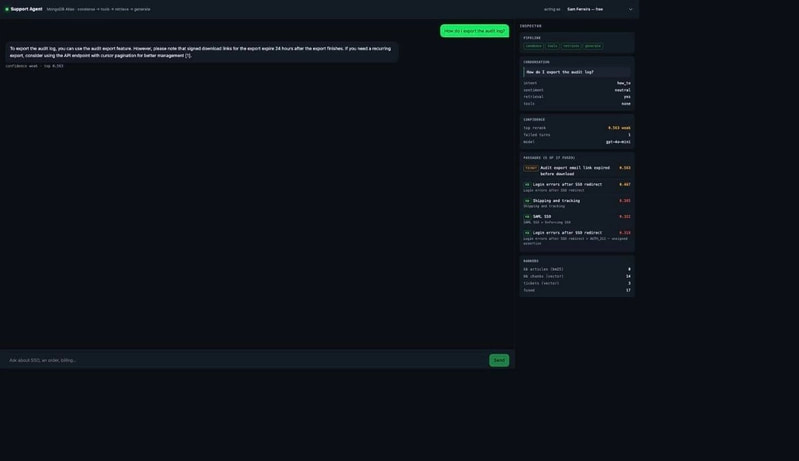Click the 'gpt-4o-mini' model value

coord(618,142)
